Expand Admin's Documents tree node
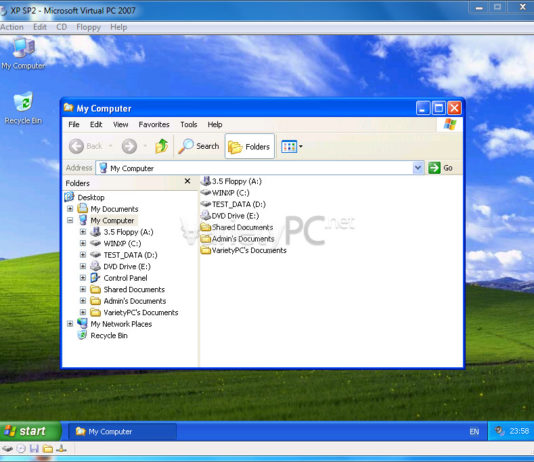 tap(83, 301)
